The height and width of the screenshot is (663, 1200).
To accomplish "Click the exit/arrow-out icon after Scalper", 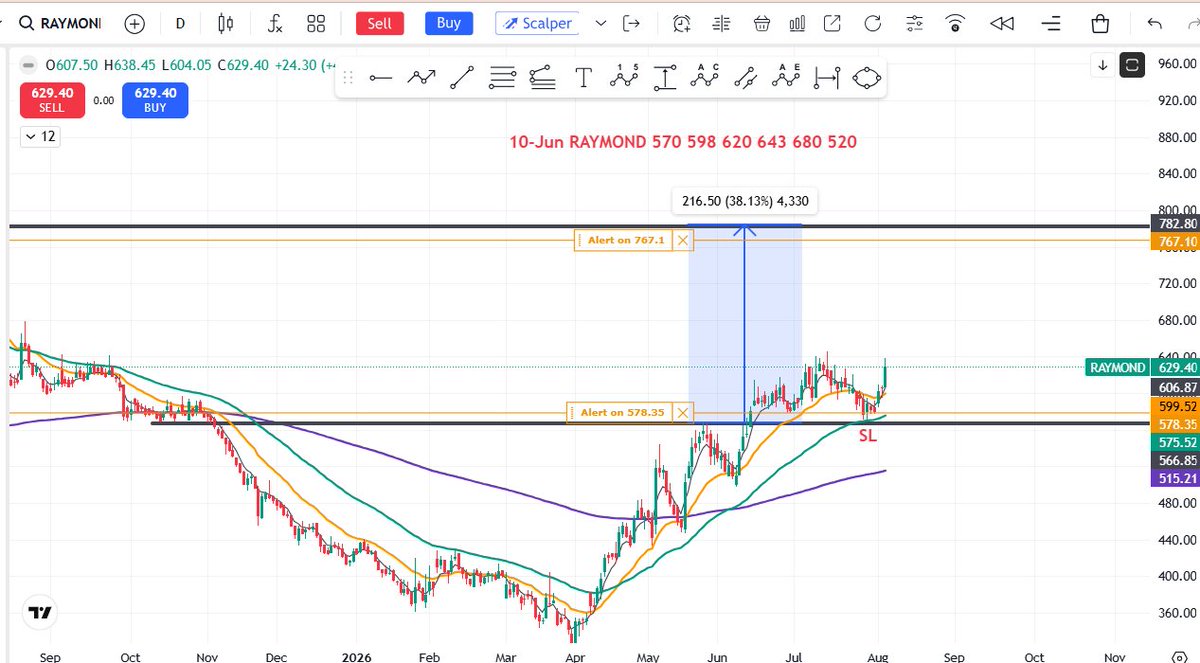I will (631, 23).
